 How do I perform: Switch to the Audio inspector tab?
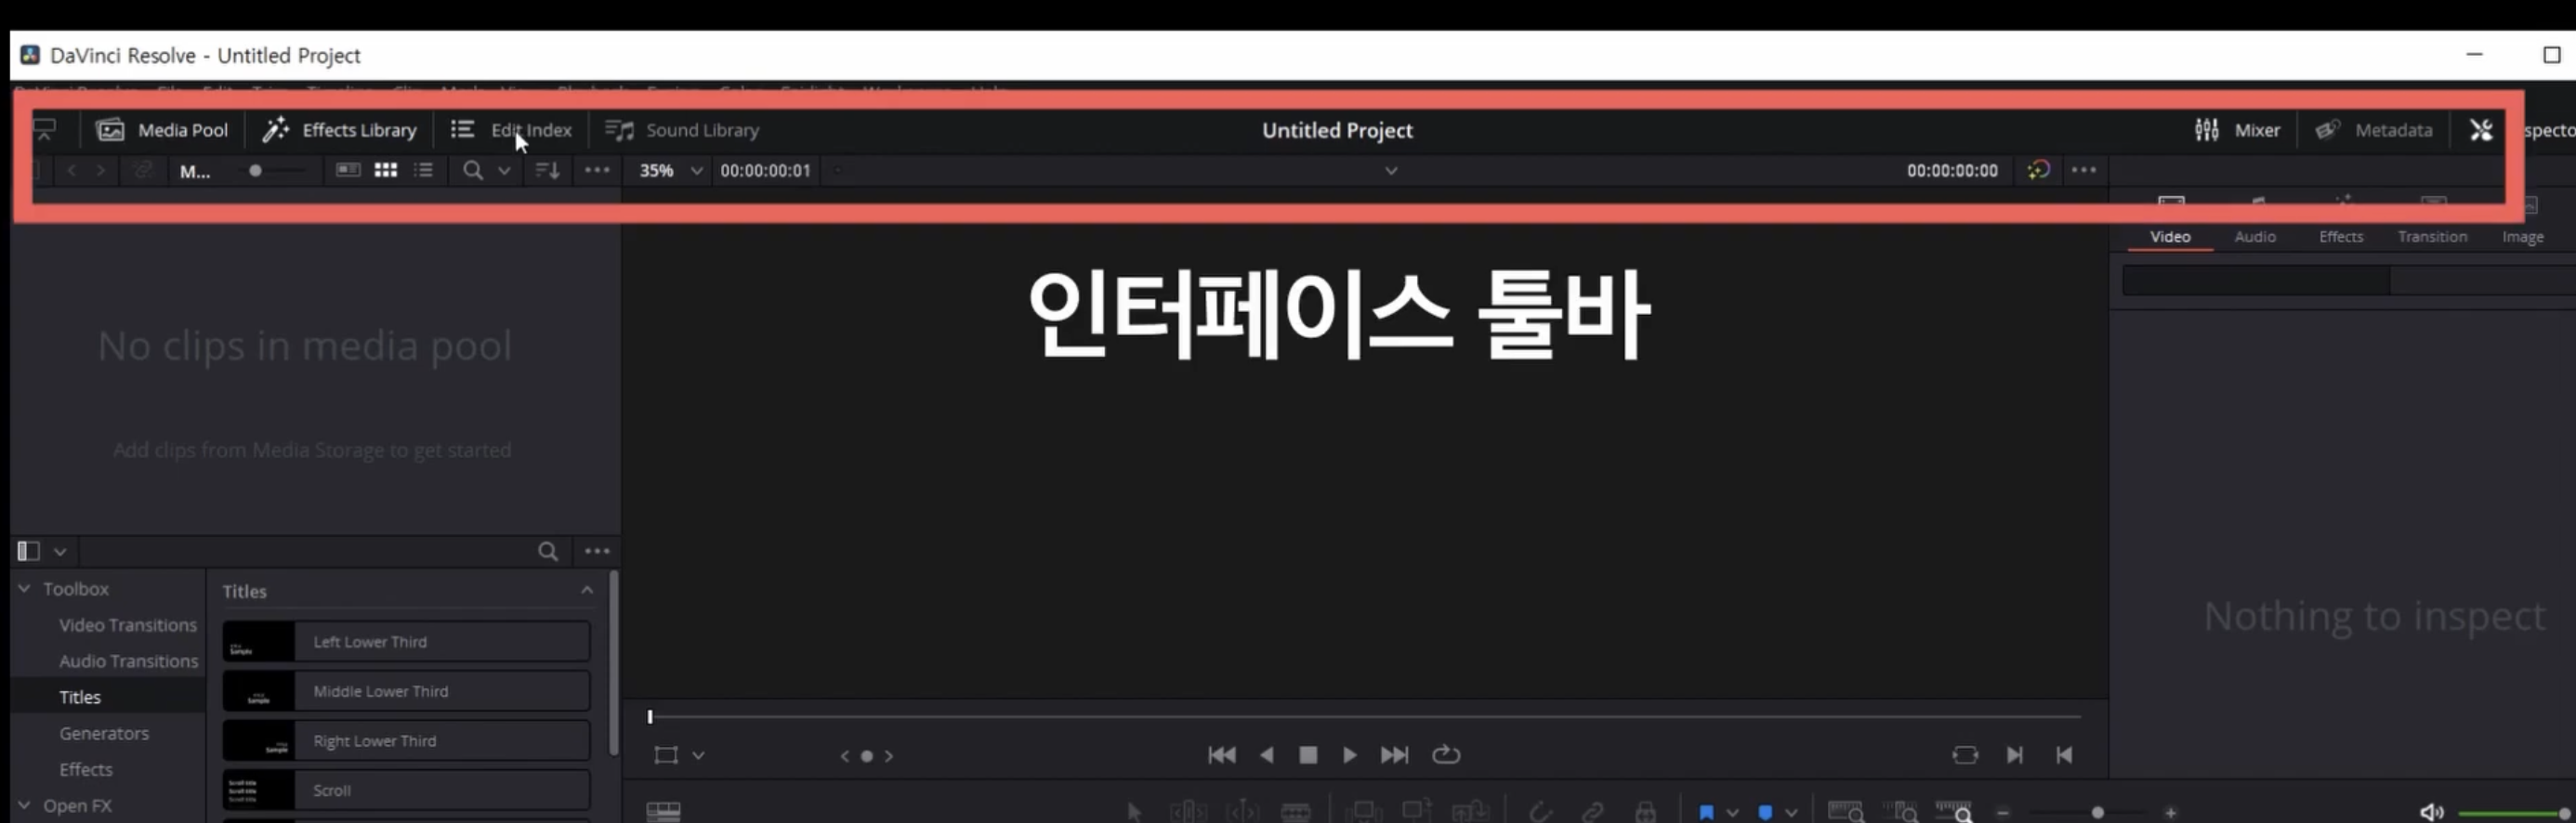point(2255,237)
